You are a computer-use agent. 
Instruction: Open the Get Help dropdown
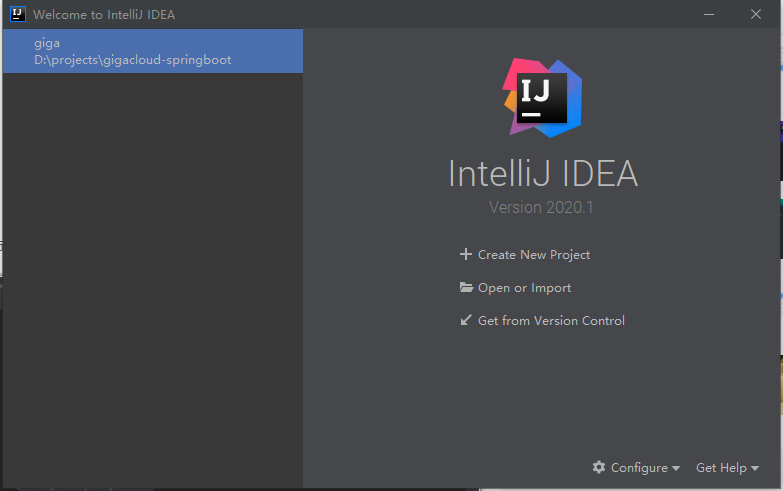(x=728, y=468)
